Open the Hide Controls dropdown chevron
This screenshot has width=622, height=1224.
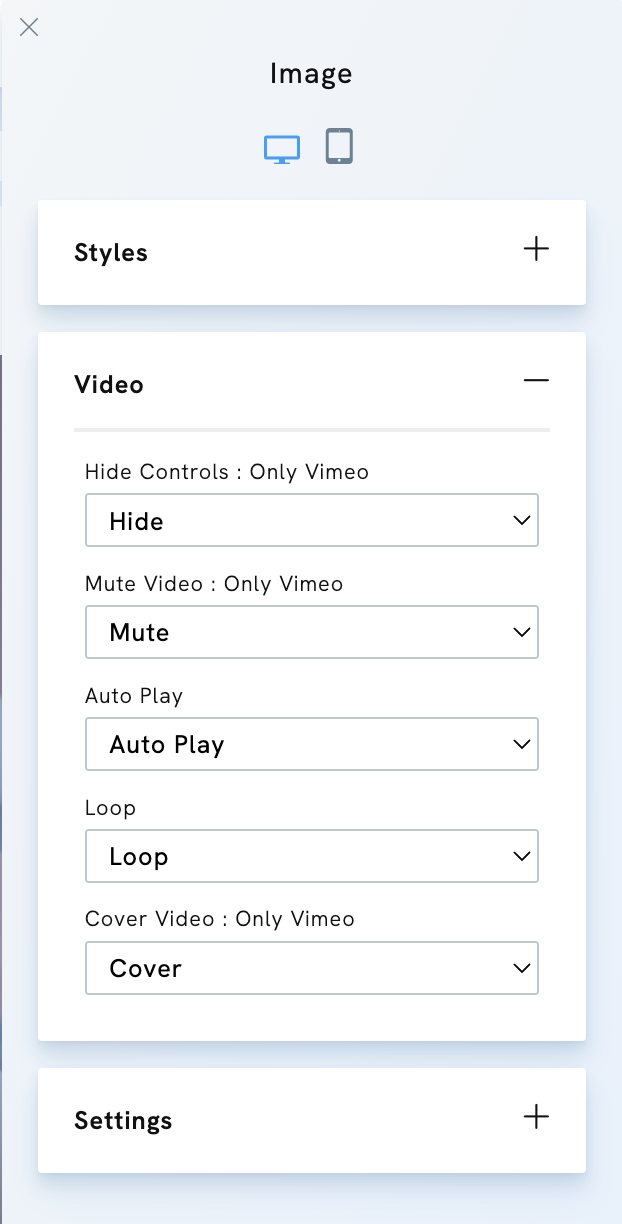click(x=520, y=520)
